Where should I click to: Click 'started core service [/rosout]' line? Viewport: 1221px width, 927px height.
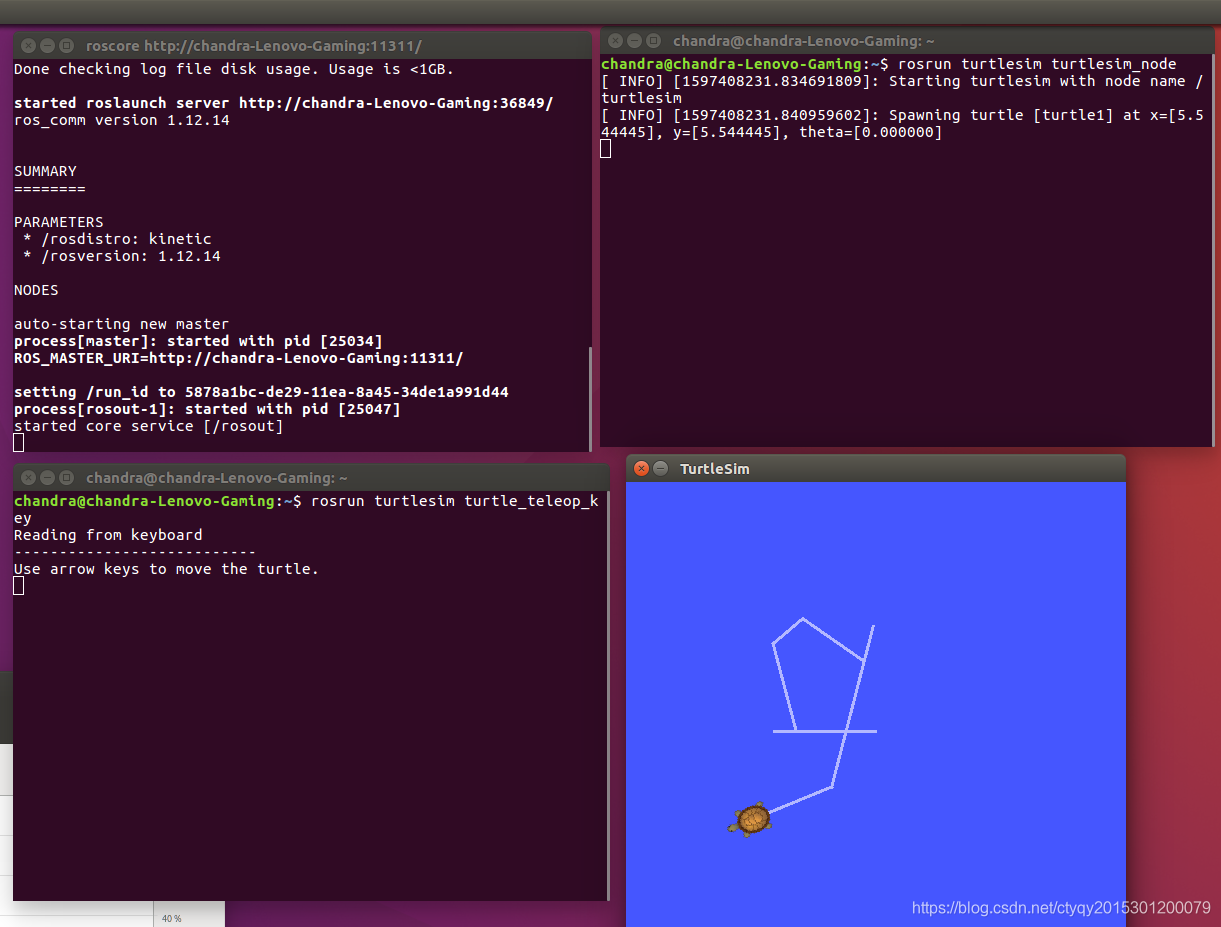tap(148, 426)
